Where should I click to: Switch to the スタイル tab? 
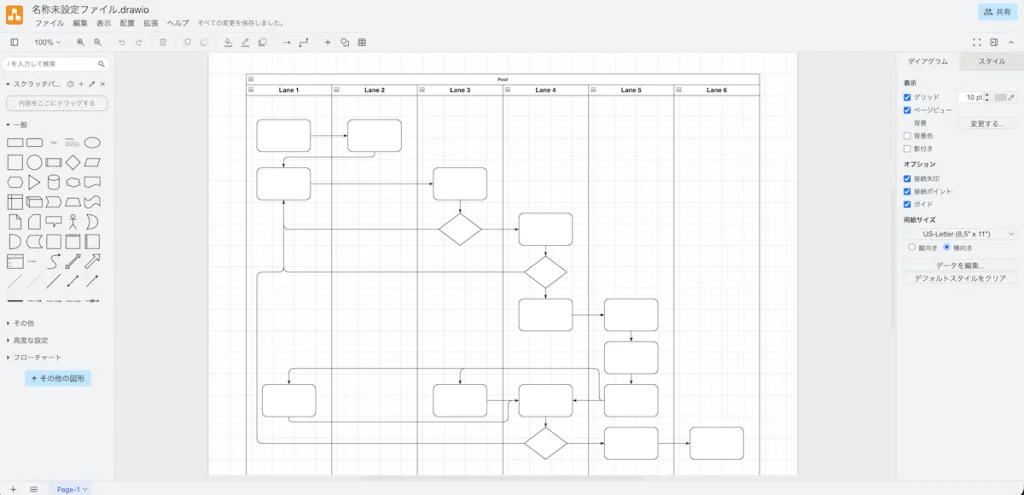pyautogui.click(x=991, y=61)
